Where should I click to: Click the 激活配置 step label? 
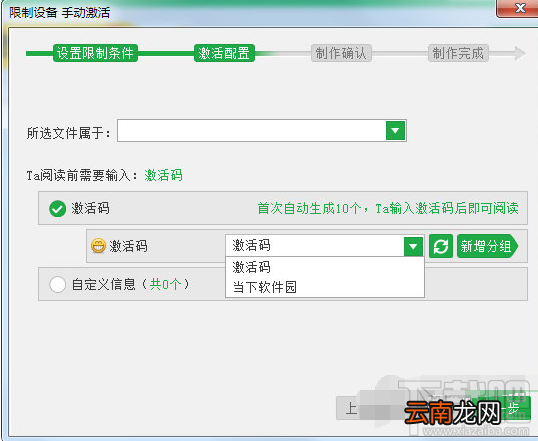224,53
